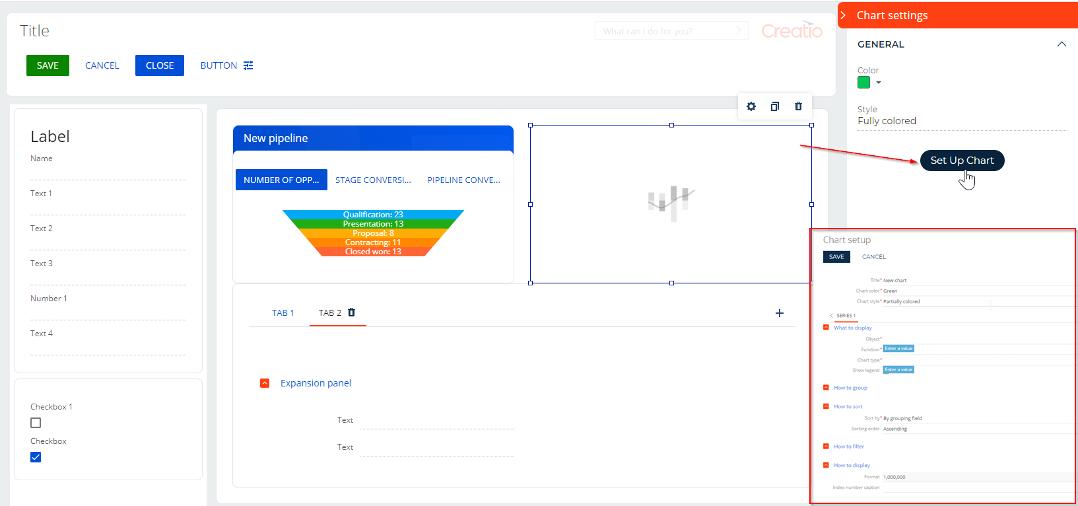Delete TAB 2 using its trash icon

351,313
